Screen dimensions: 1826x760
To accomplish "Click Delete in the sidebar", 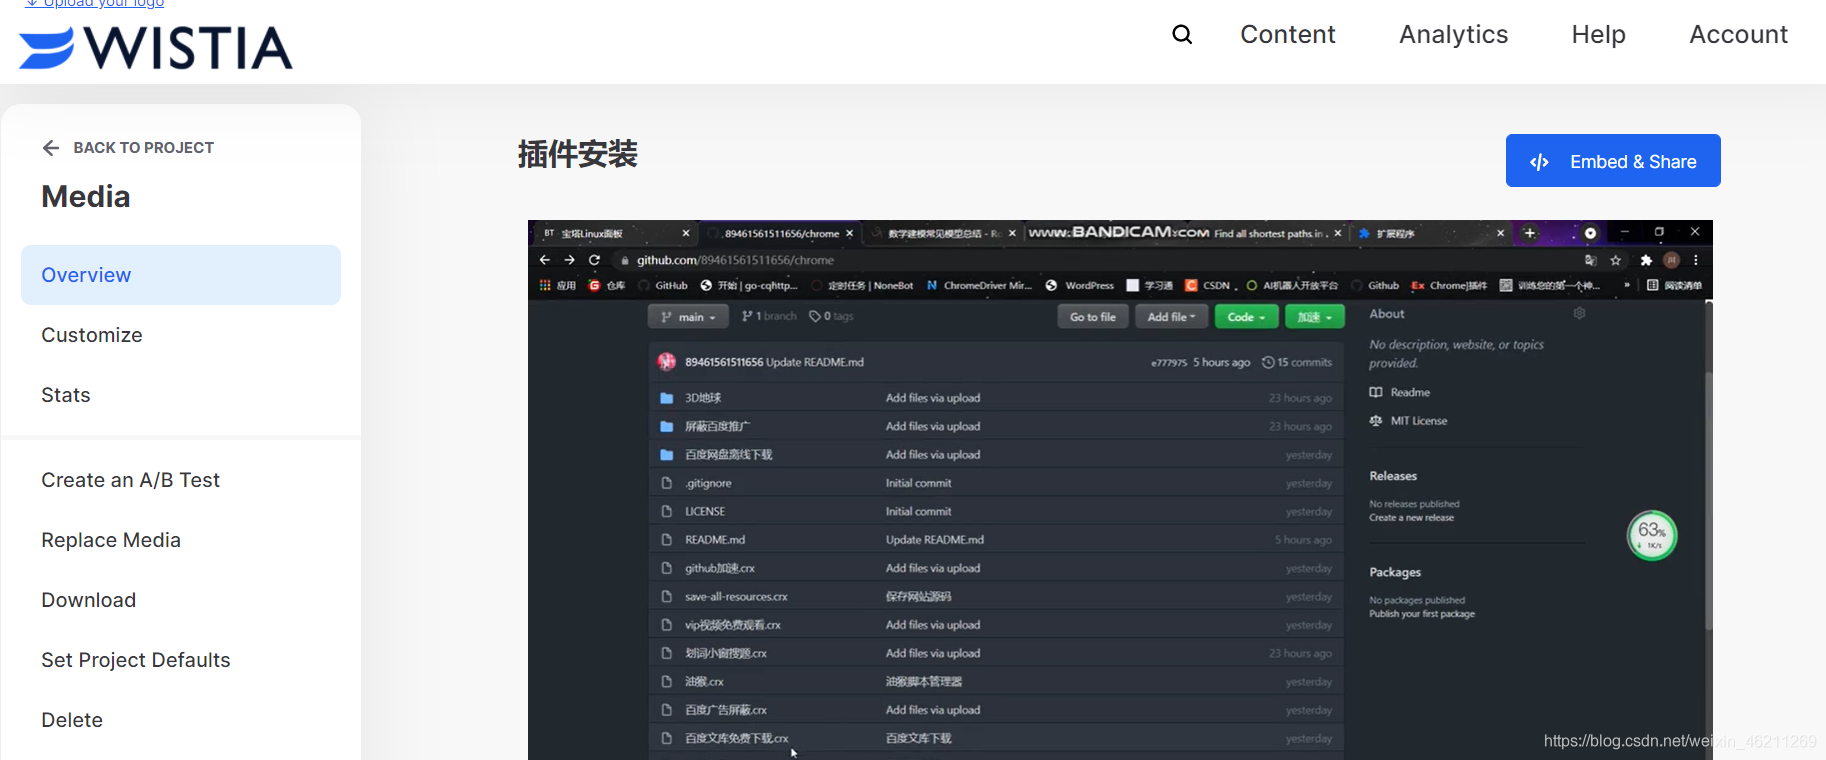I will pyautogui.click(x=72, y=720).
